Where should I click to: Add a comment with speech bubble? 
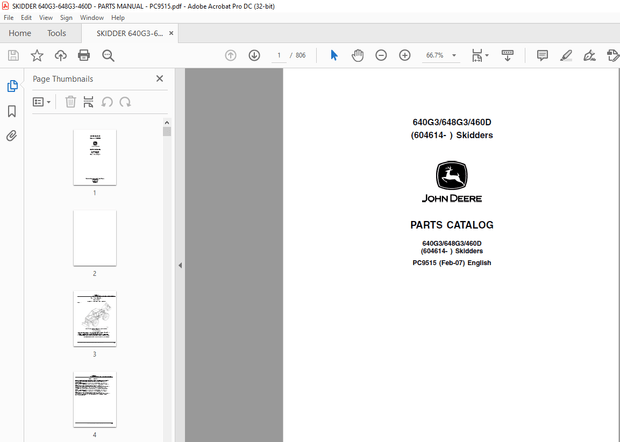pyautogui.click(x=542, y=55)
